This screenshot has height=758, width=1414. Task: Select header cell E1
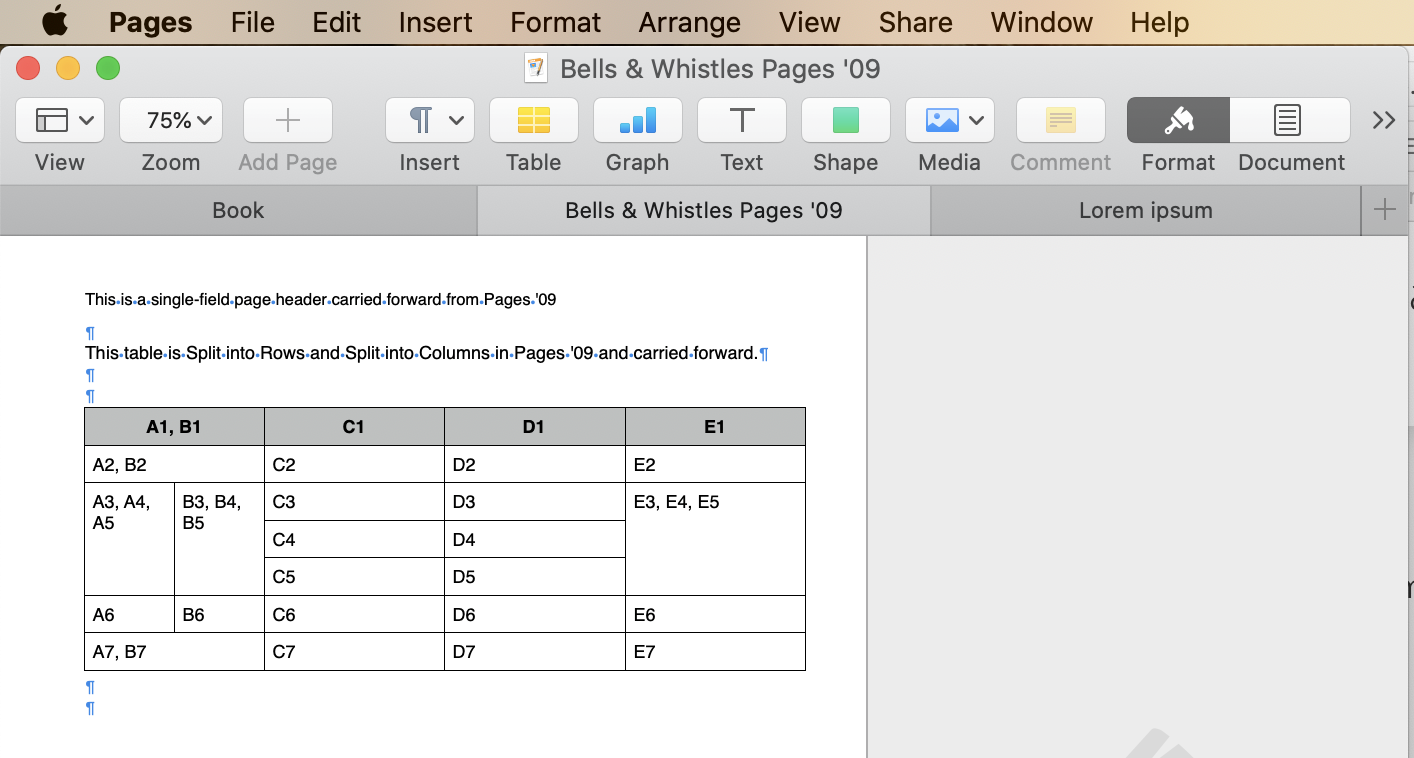click(x=715, y=426)
